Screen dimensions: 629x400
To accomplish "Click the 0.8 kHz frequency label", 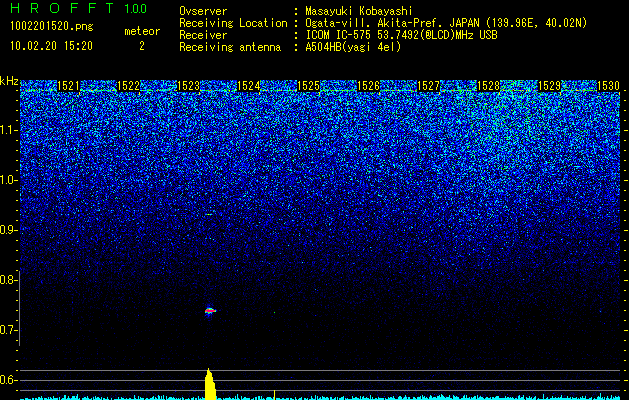I will click(x=7, y=280).
